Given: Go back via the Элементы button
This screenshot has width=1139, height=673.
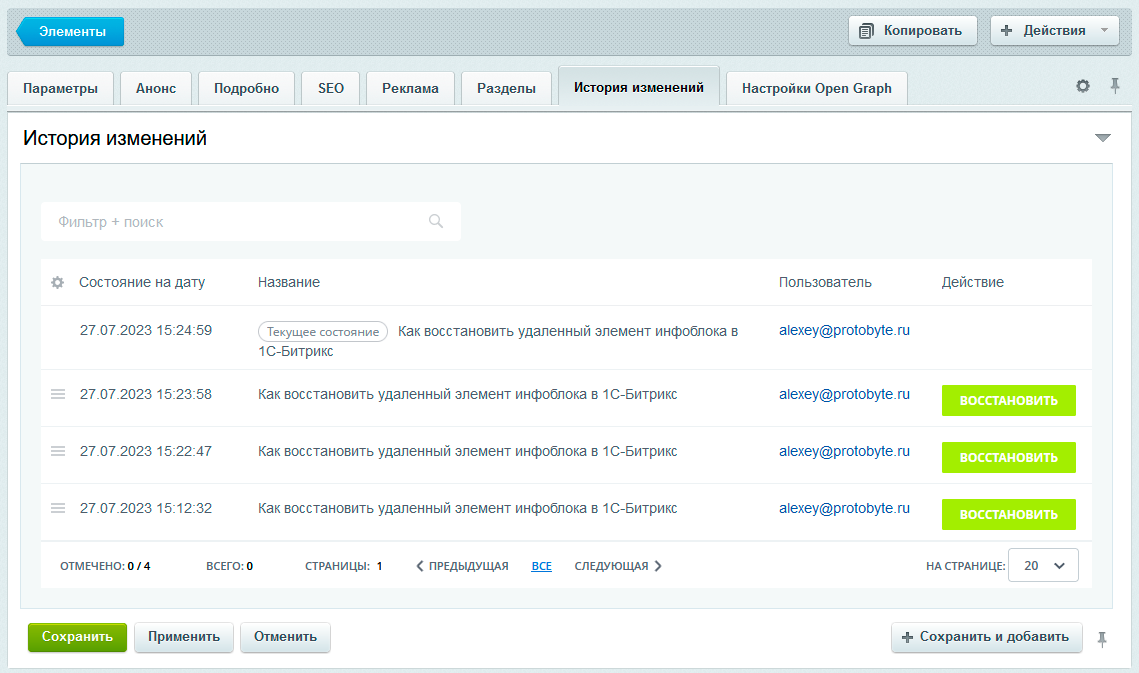Looking at the screenshot, I should pos(71,31).
